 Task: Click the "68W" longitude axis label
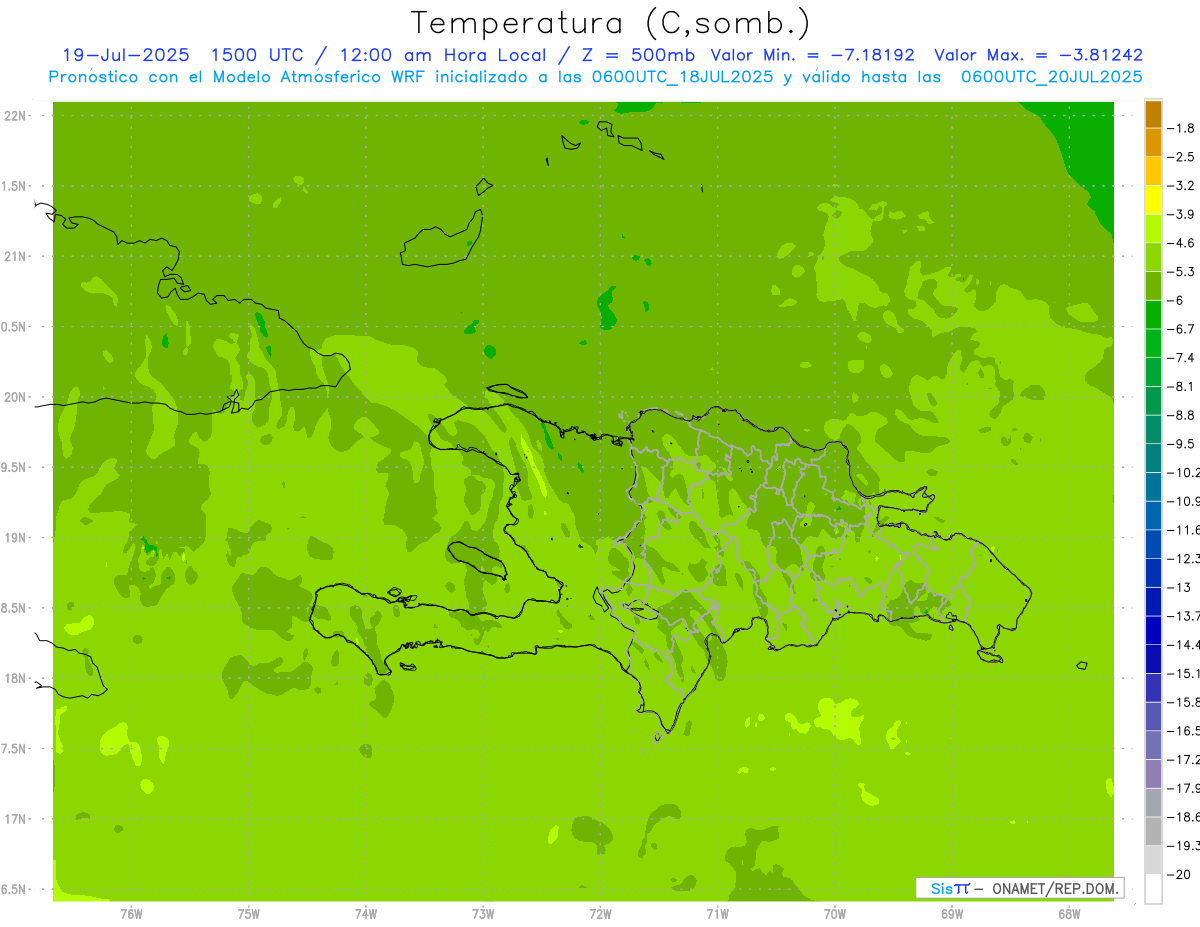[1068, 913]
